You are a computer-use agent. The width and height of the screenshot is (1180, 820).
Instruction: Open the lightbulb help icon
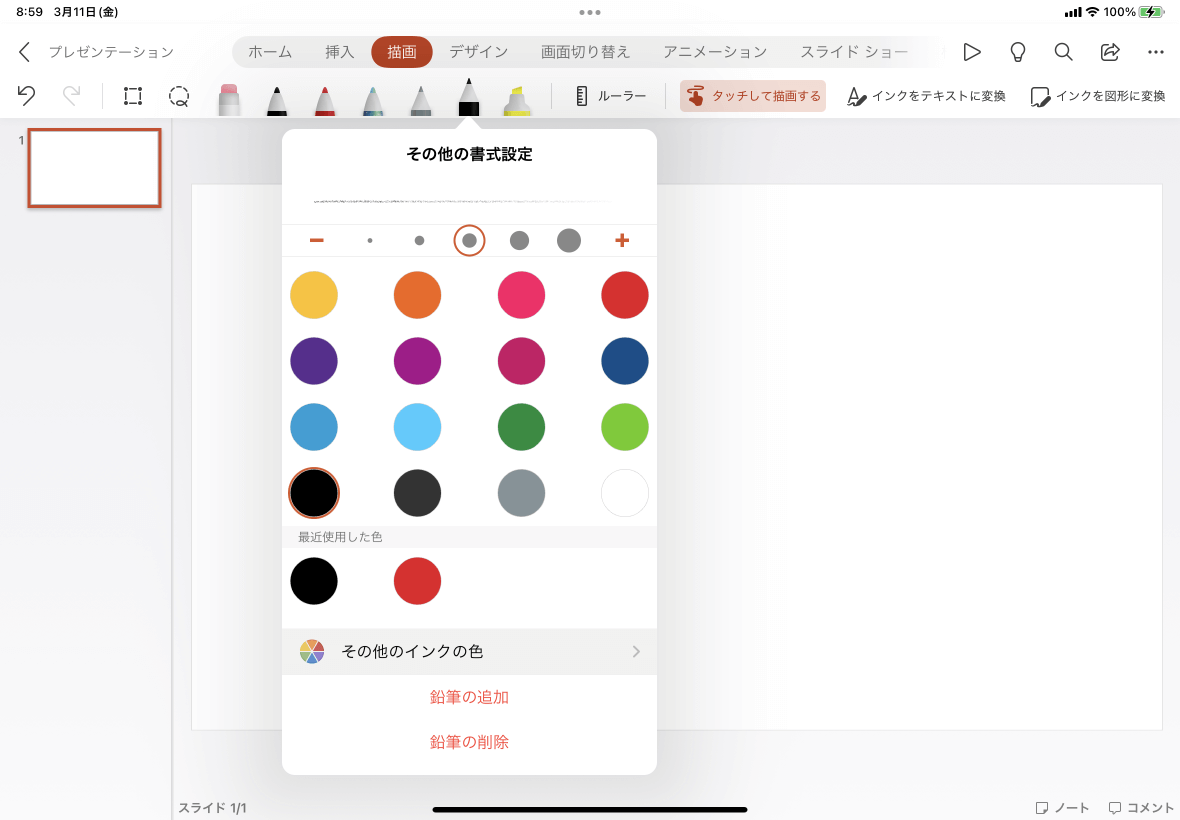1017,52
